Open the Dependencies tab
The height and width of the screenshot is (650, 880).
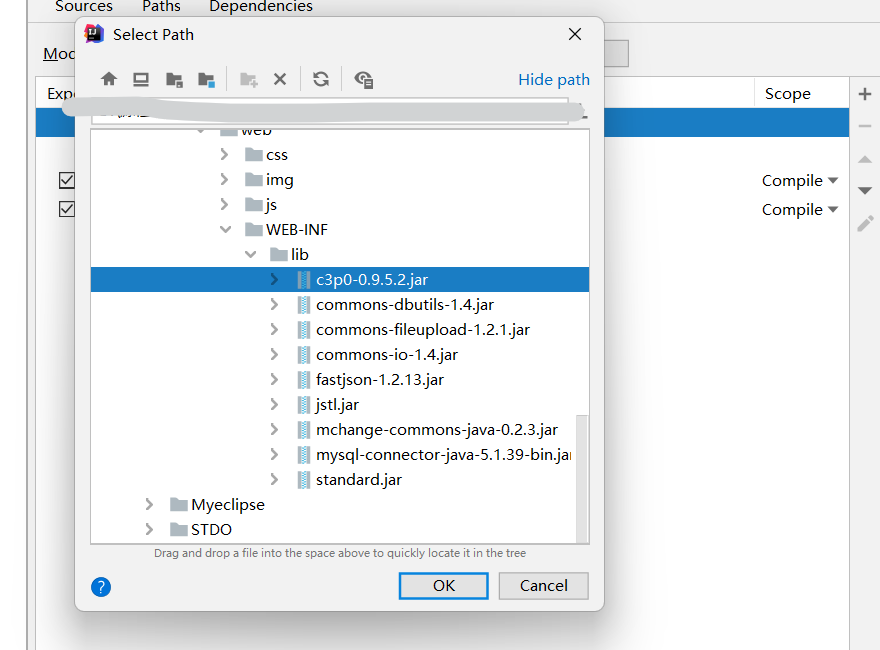pos(260,7)
